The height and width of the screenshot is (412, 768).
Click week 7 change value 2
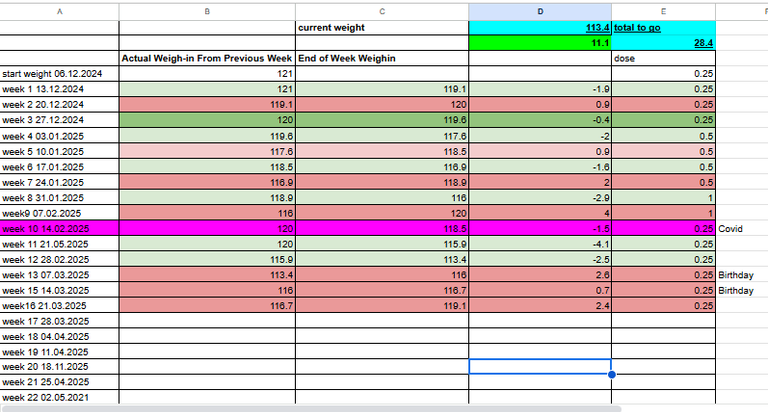click(x=540, y=182)
